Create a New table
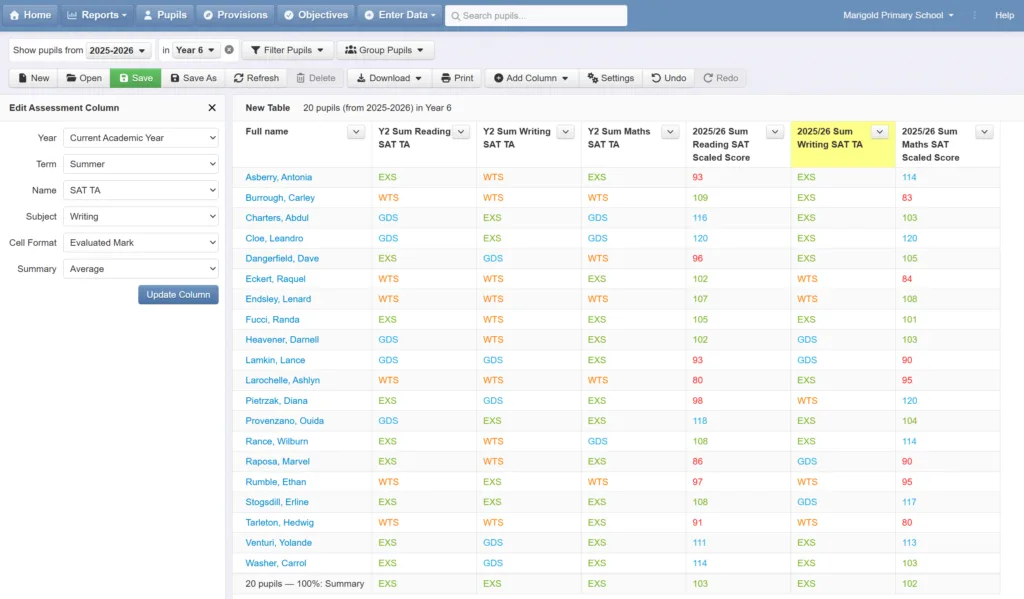1024x599 pixels. tap(33, 78)
